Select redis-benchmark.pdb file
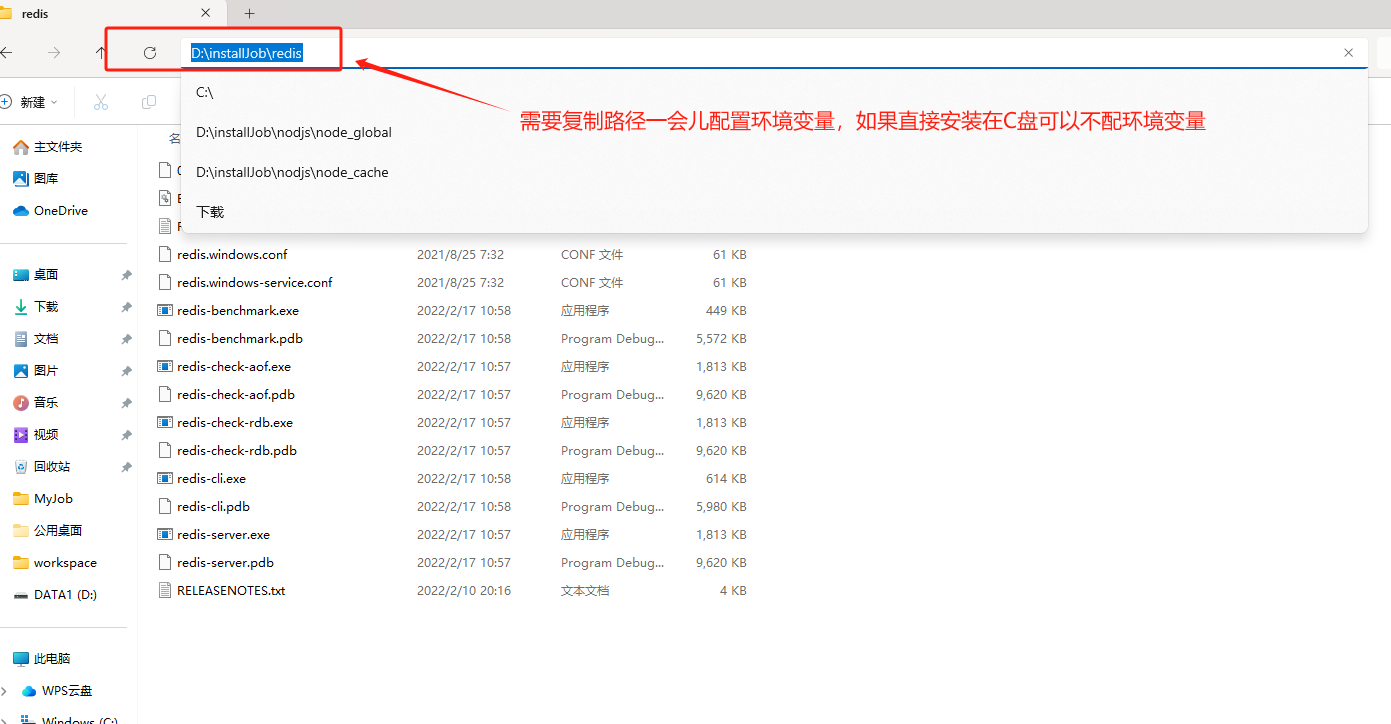Image resolution: width=1391 pixels, height=724 pixels. pos(240,339)
